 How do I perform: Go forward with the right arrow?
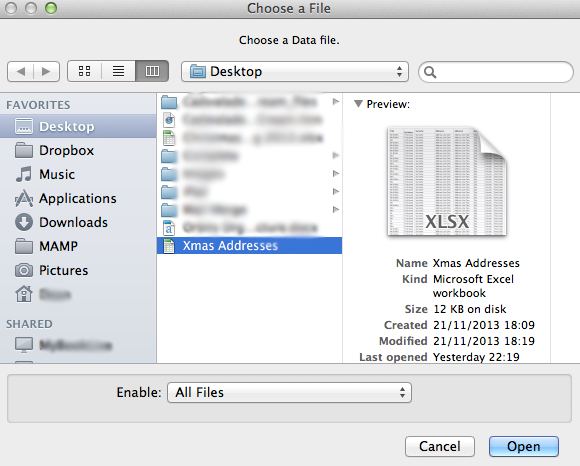46,71
